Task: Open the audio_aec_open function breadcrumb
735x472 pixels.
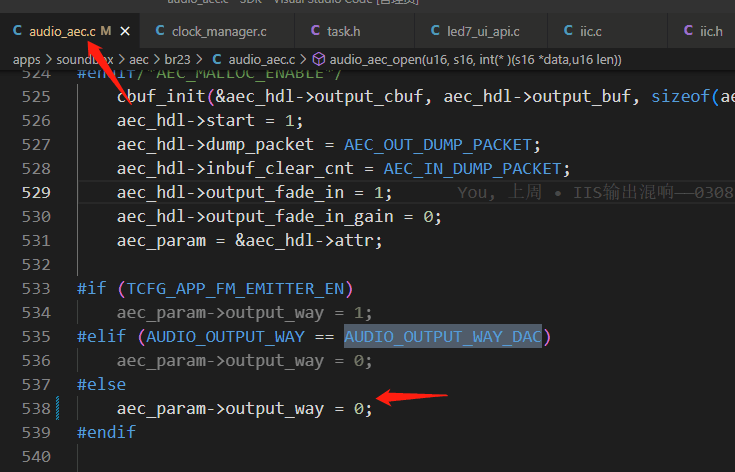Action: 475,60
